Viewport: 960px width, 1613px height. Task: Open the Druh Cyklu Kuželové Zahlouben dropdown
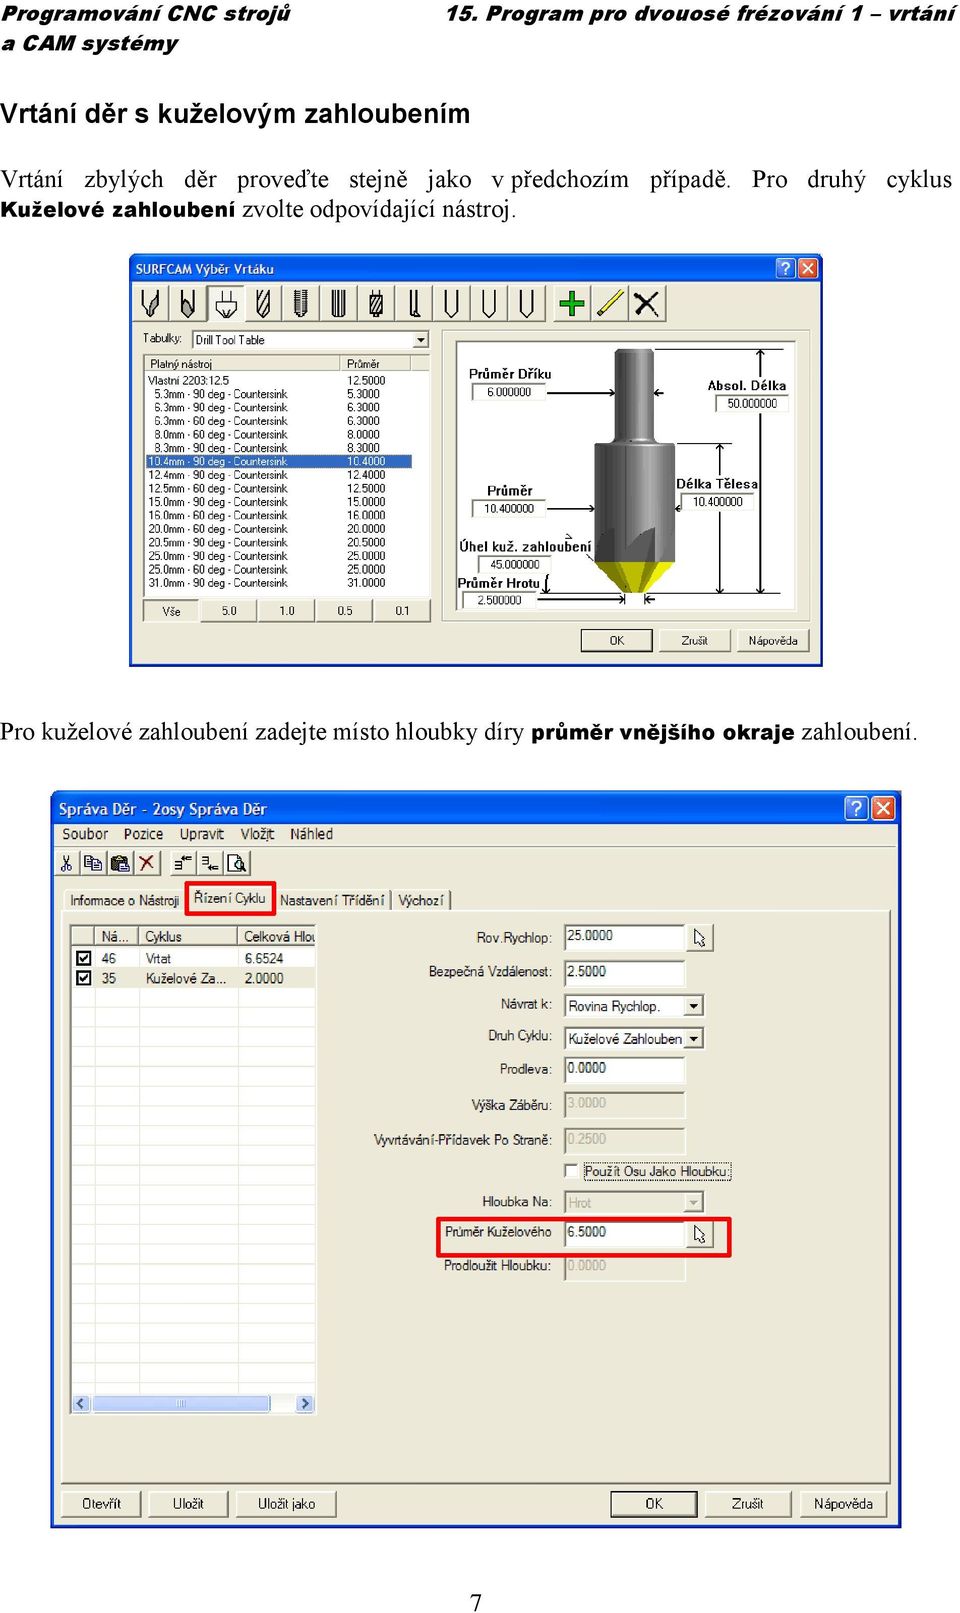pos(694,1039)
